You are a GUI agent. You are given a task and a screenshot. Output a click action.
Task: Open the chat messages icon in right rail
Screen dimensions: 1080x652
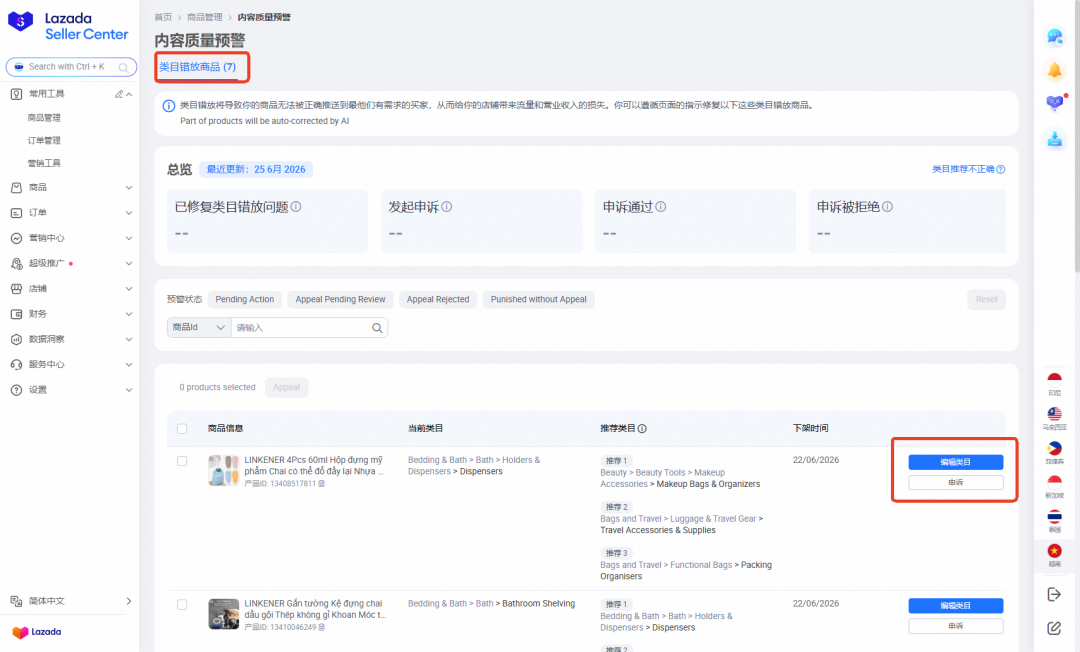pos(1055,36)
